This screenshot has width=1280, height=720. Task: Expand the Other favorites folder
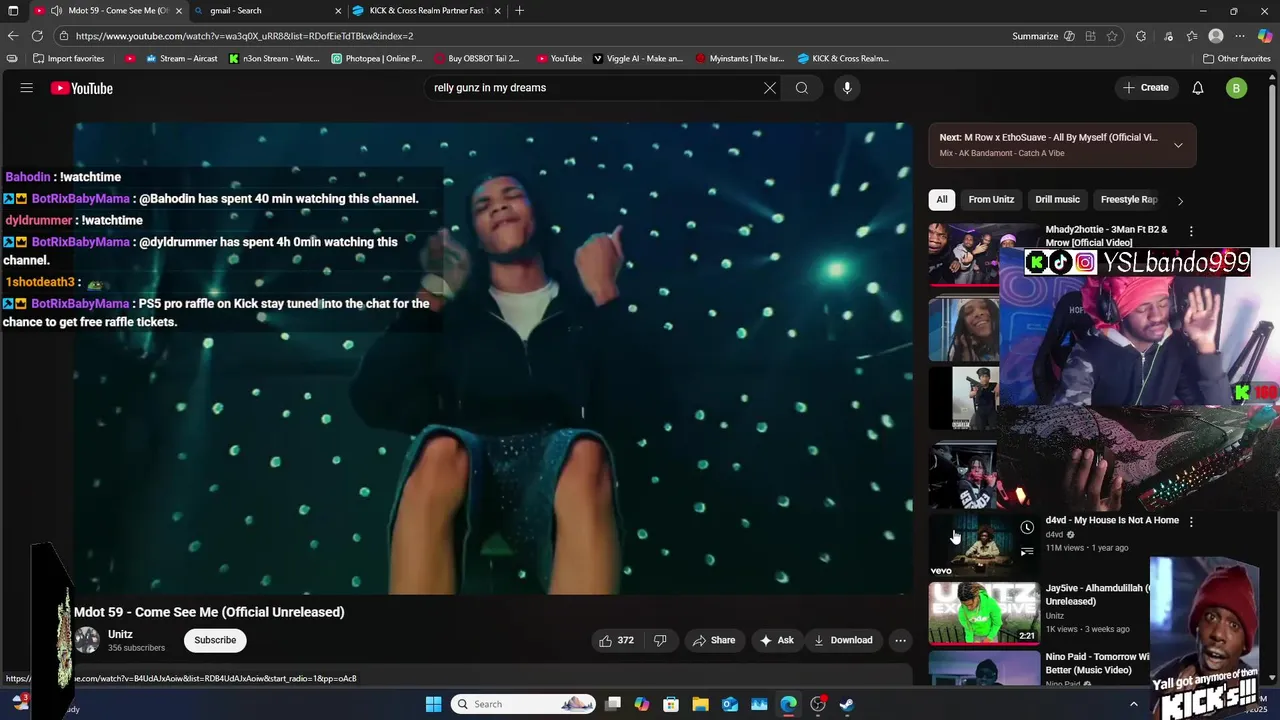[x=1236, y=58]
